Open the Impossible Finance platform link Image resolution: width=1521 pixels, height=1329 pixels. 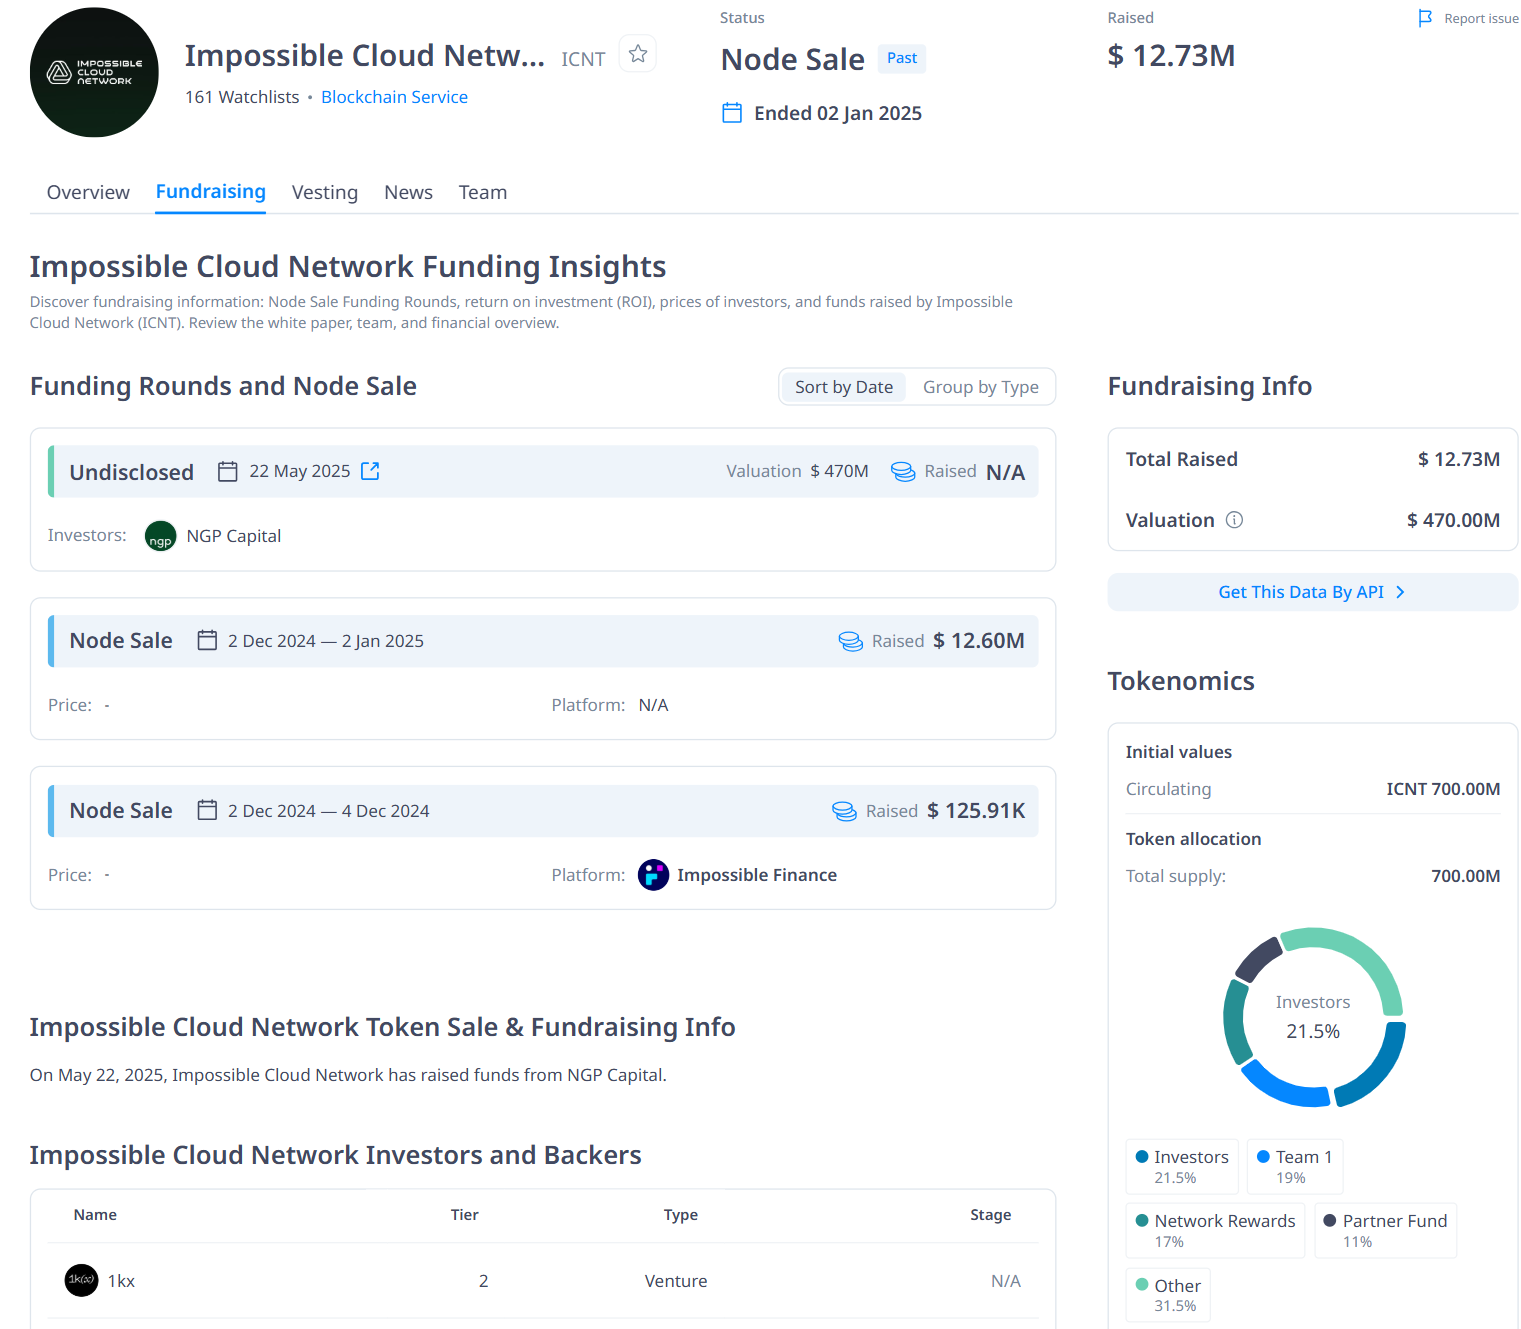tap(757, 875)
